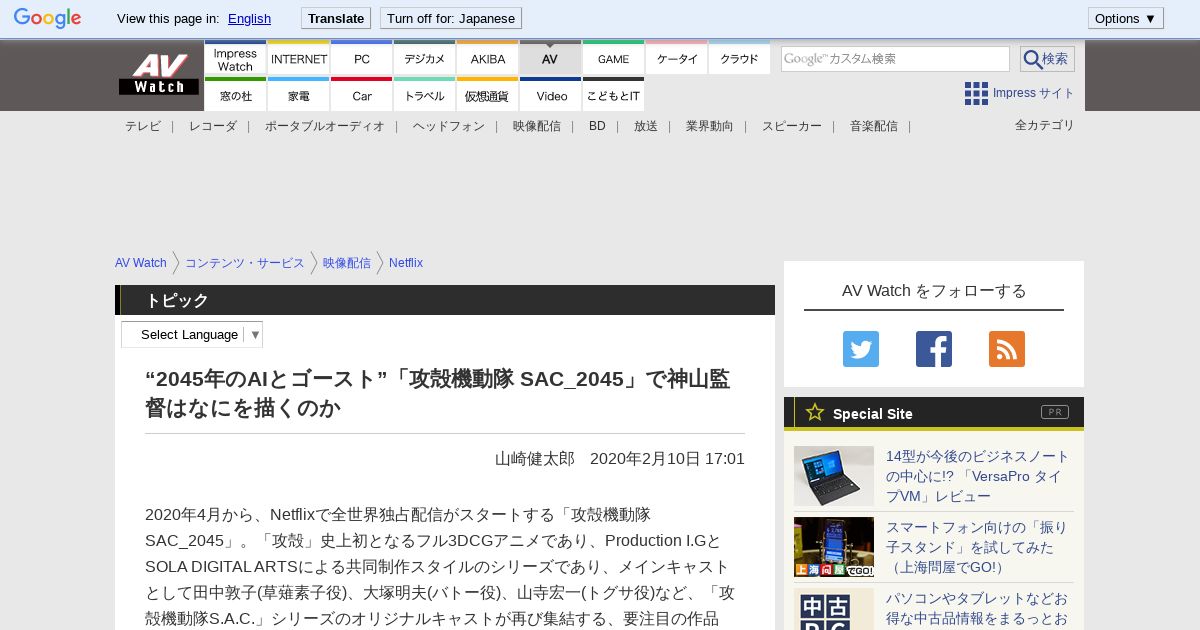Viewport: 1200px width, 630px height.
Task: Open the ケータイ Watch tab
Action: point(677,58)
